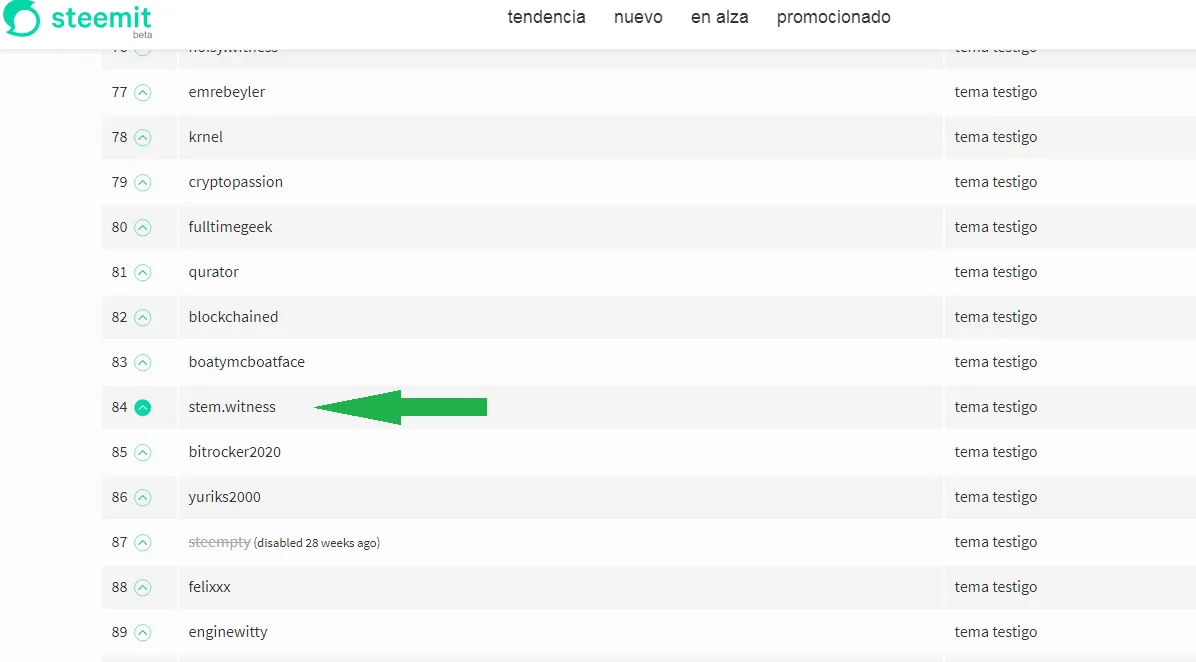Open bitrocker2020 profile link

[x=235, y=452]
